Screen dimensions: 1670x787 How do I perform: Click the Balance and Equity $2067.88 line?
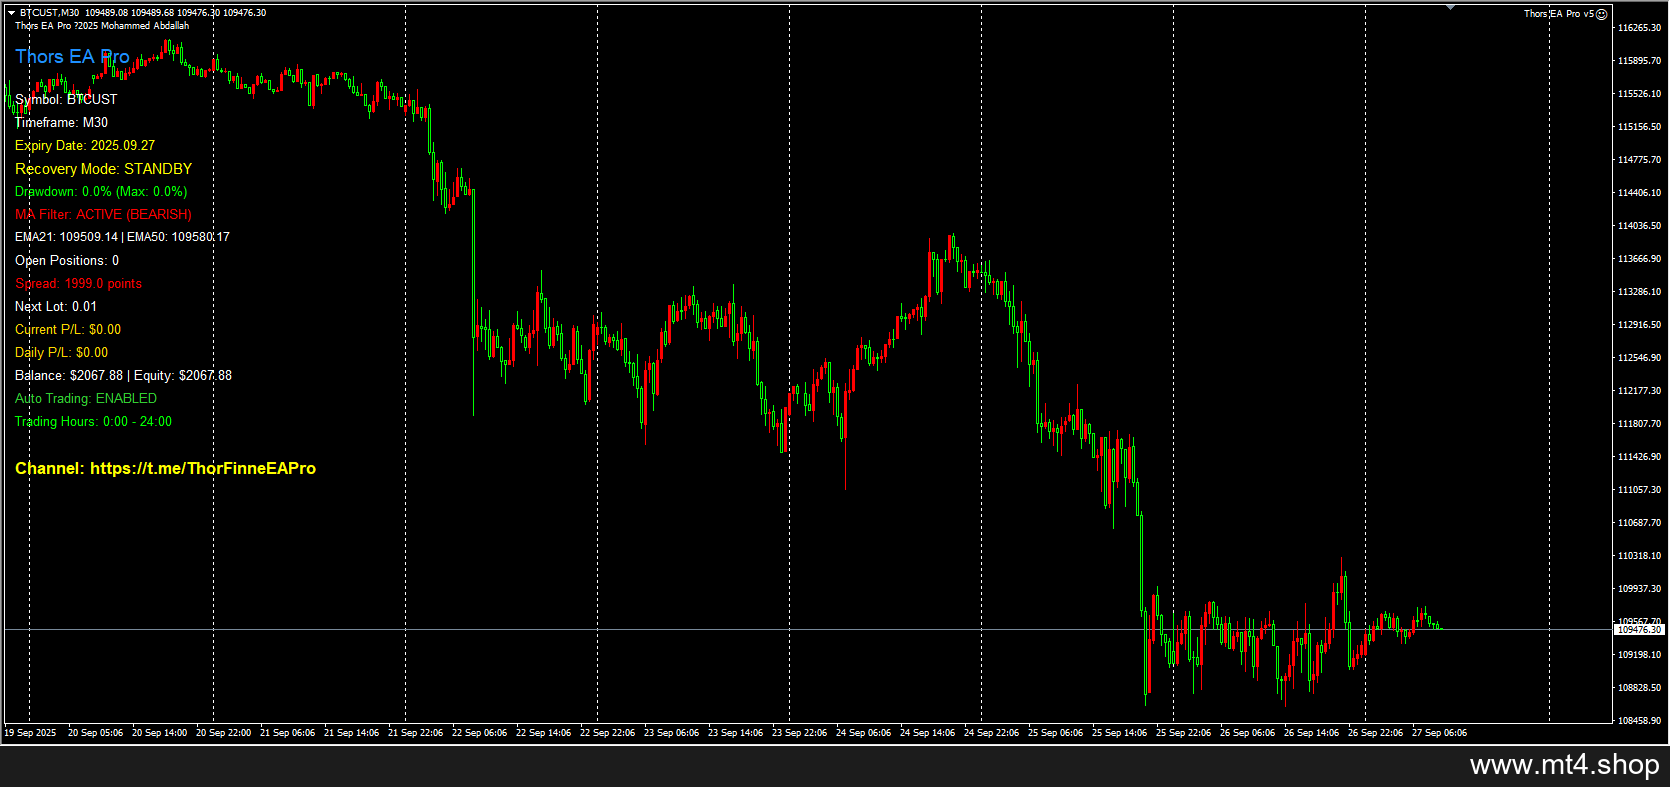coord(123,376)
